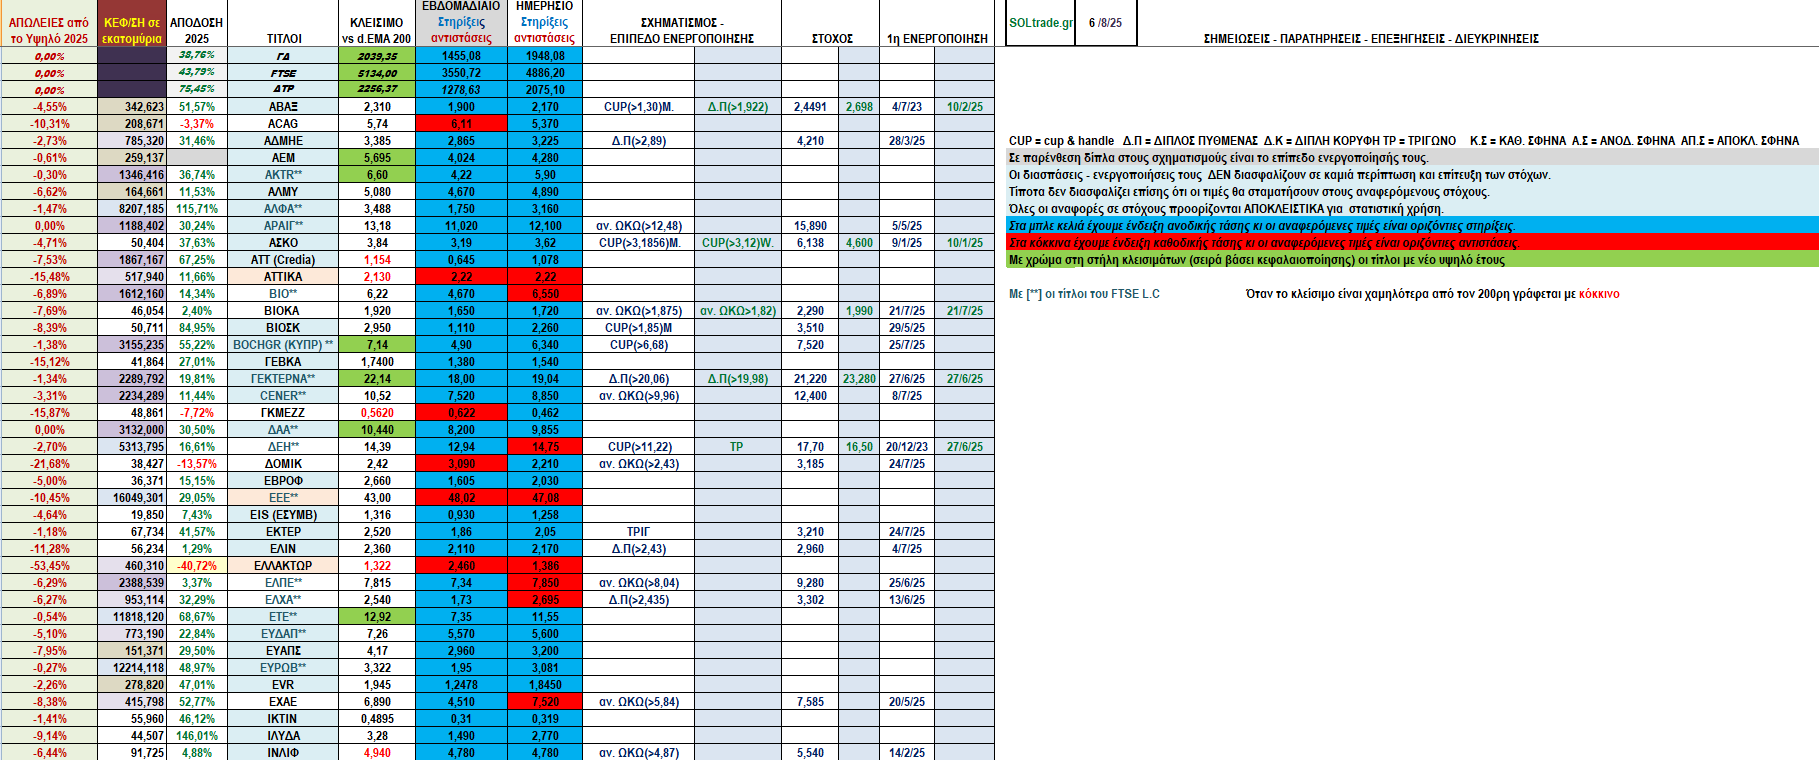Click the ΑΒΑΞ stock title cell
Screen dimensions: 1819x760
pos(283,107)
